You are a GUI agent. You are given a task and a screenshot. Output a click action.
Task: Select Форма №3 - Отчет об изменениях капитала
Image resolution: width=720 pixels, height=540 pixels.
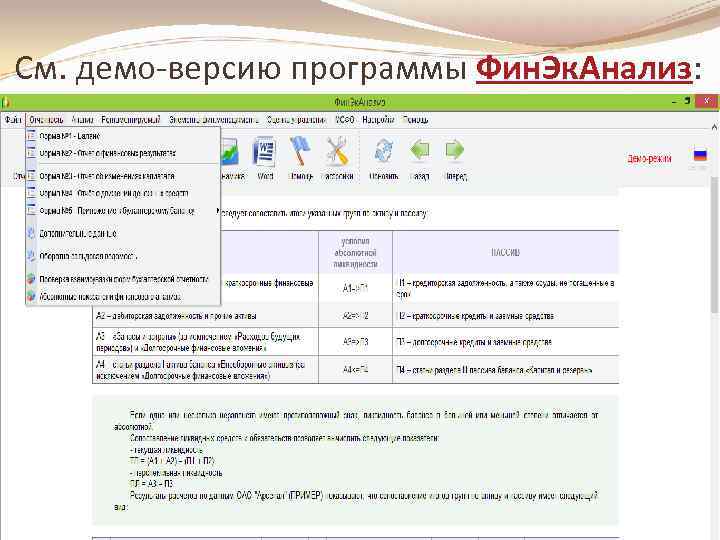(123, 176)
